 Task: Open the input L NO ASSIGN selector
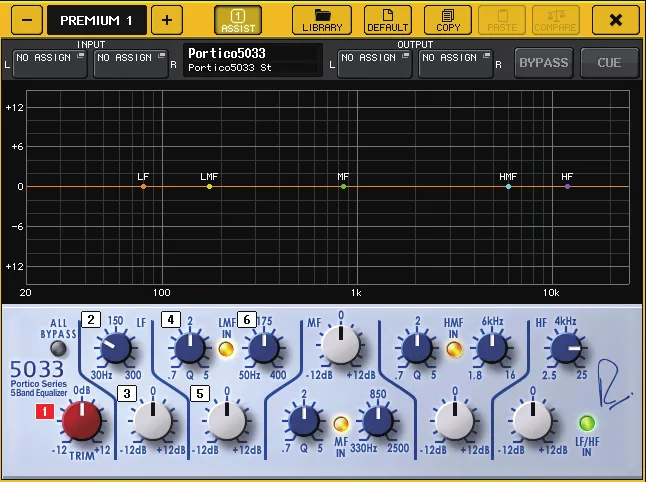tap(50, 63)
